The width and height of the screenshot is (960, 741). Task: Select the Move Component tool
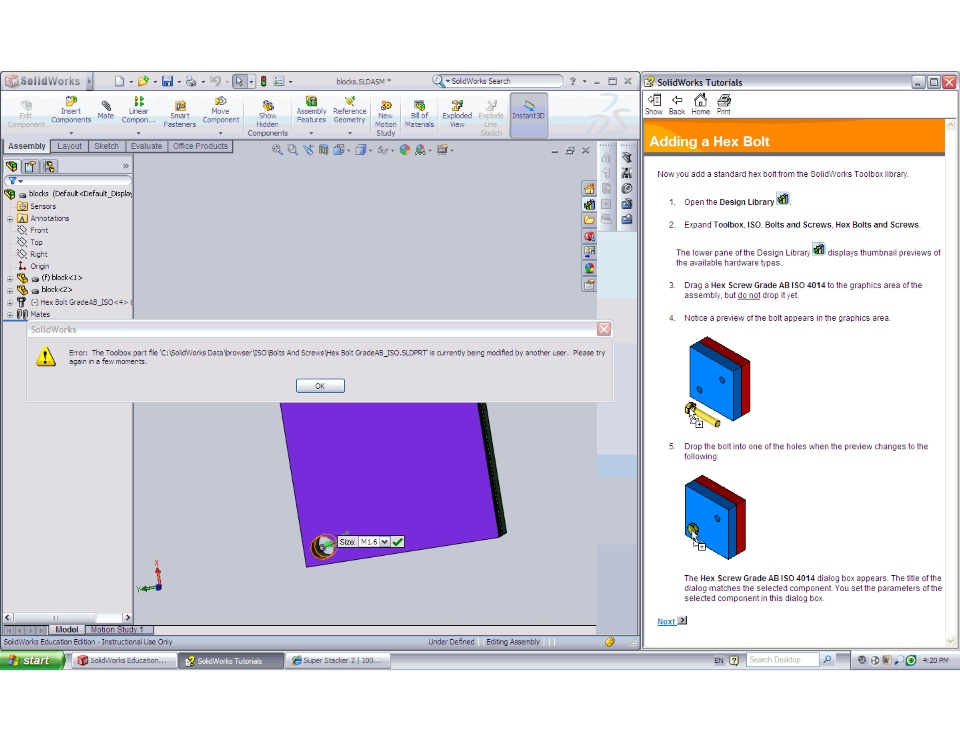[221, 110]
